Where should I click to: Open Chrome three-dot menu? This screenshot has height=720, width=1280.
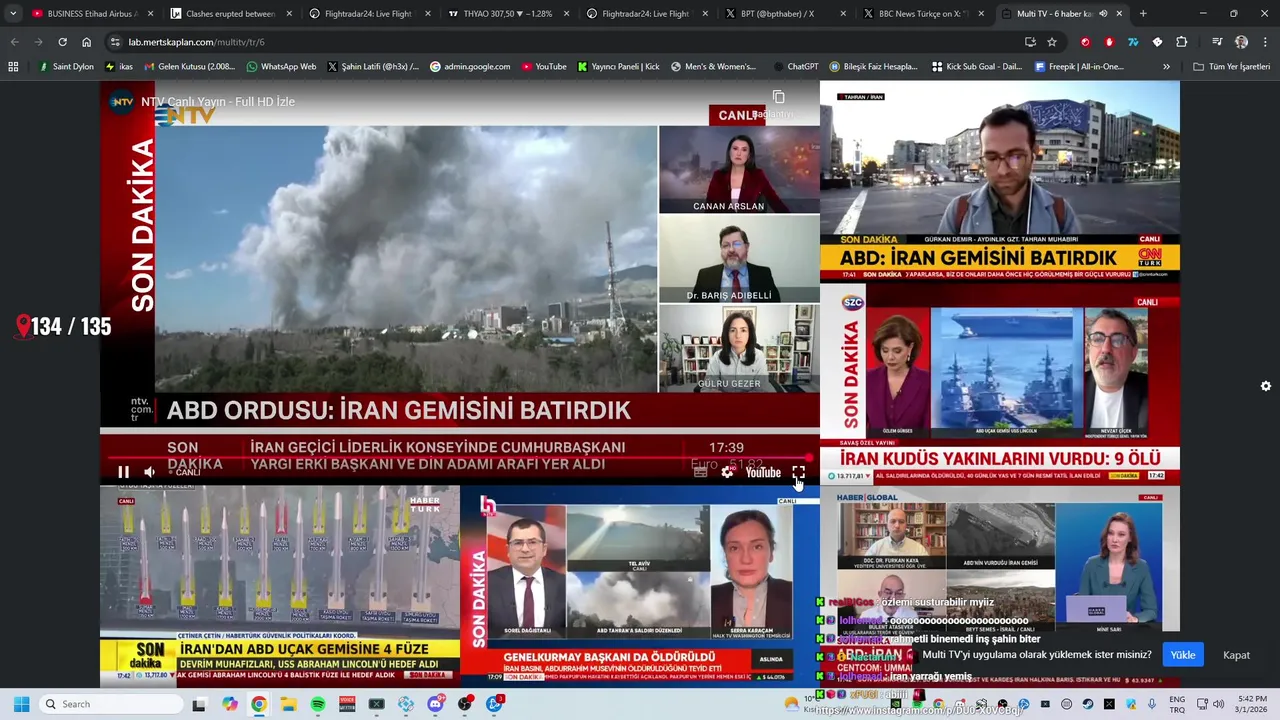(1264, 42)
